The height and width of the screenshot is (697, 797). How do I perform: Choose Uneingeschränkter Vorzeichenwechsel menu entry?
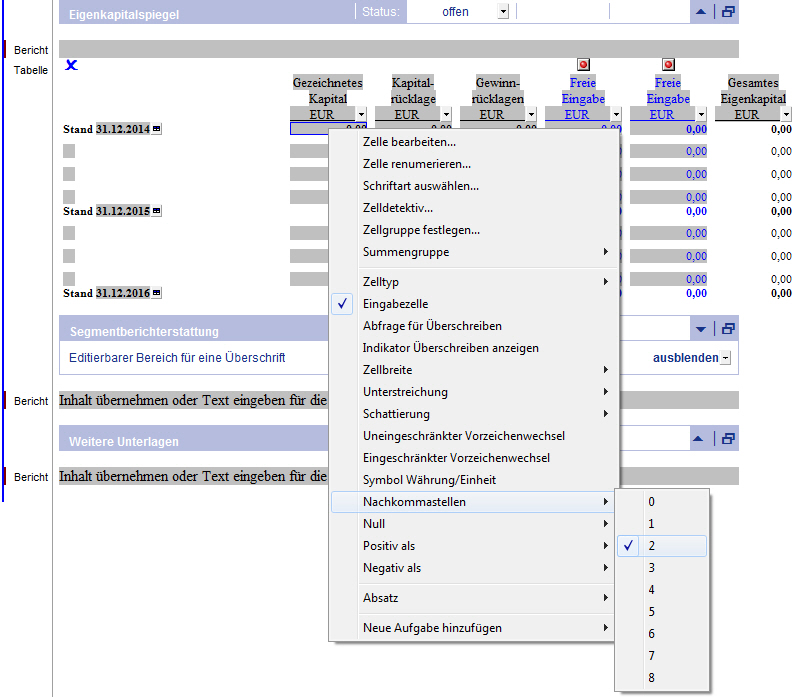click(x=471, y=436)
